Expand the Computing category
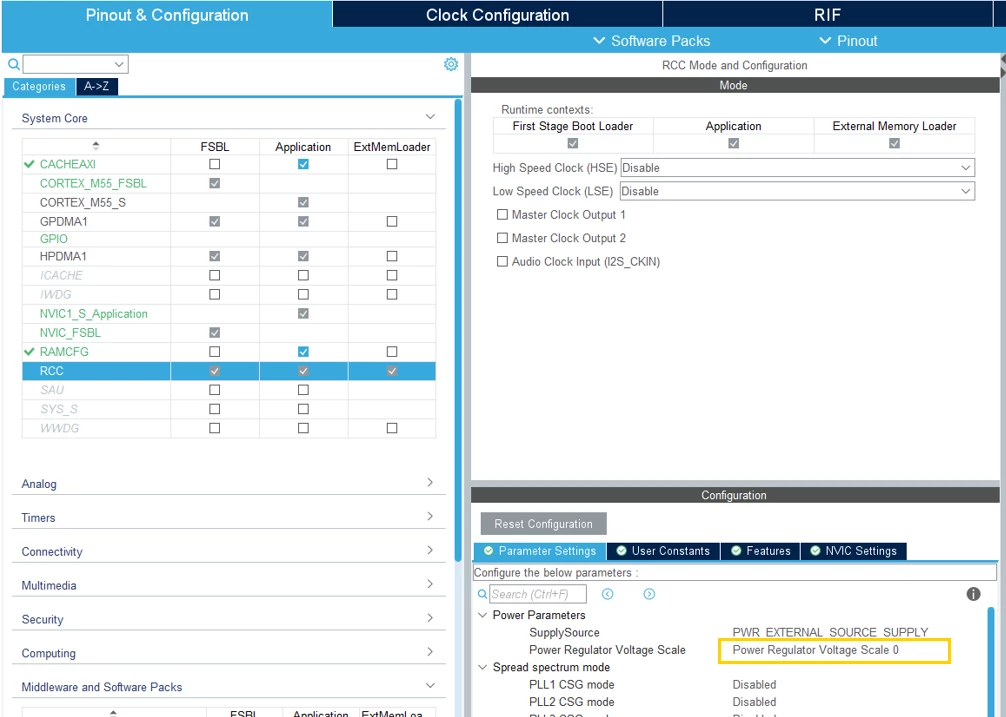1006x717 pixels. [431, 652]
